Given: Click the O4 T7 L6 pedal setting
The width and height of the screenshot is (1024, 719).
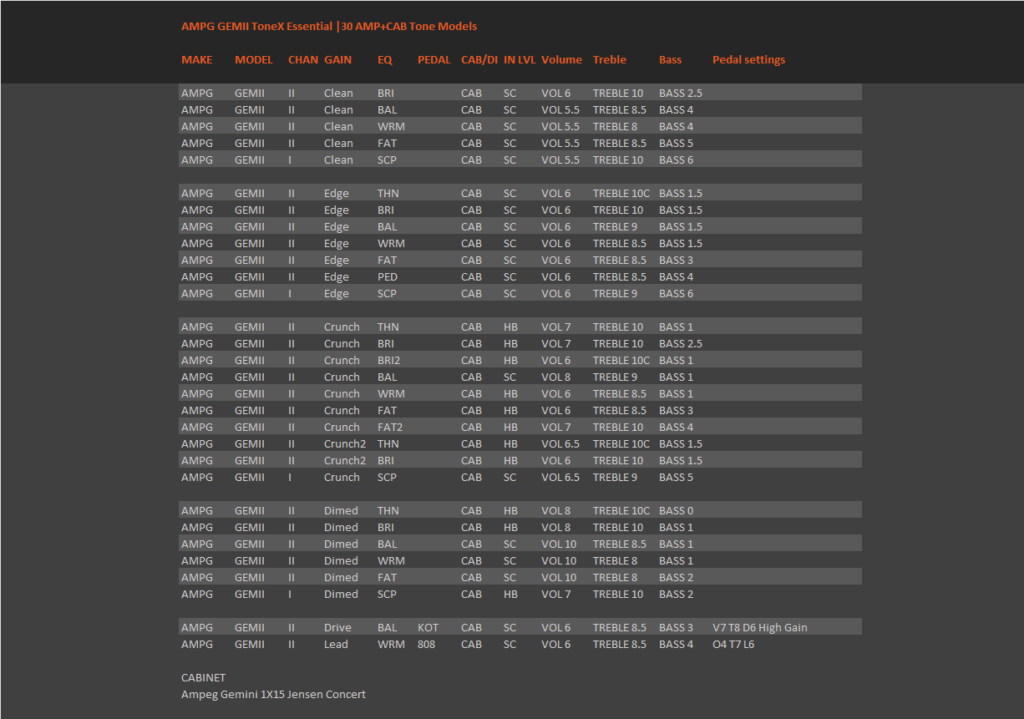Looking at the screenshot, I should [x=733, y=644].
